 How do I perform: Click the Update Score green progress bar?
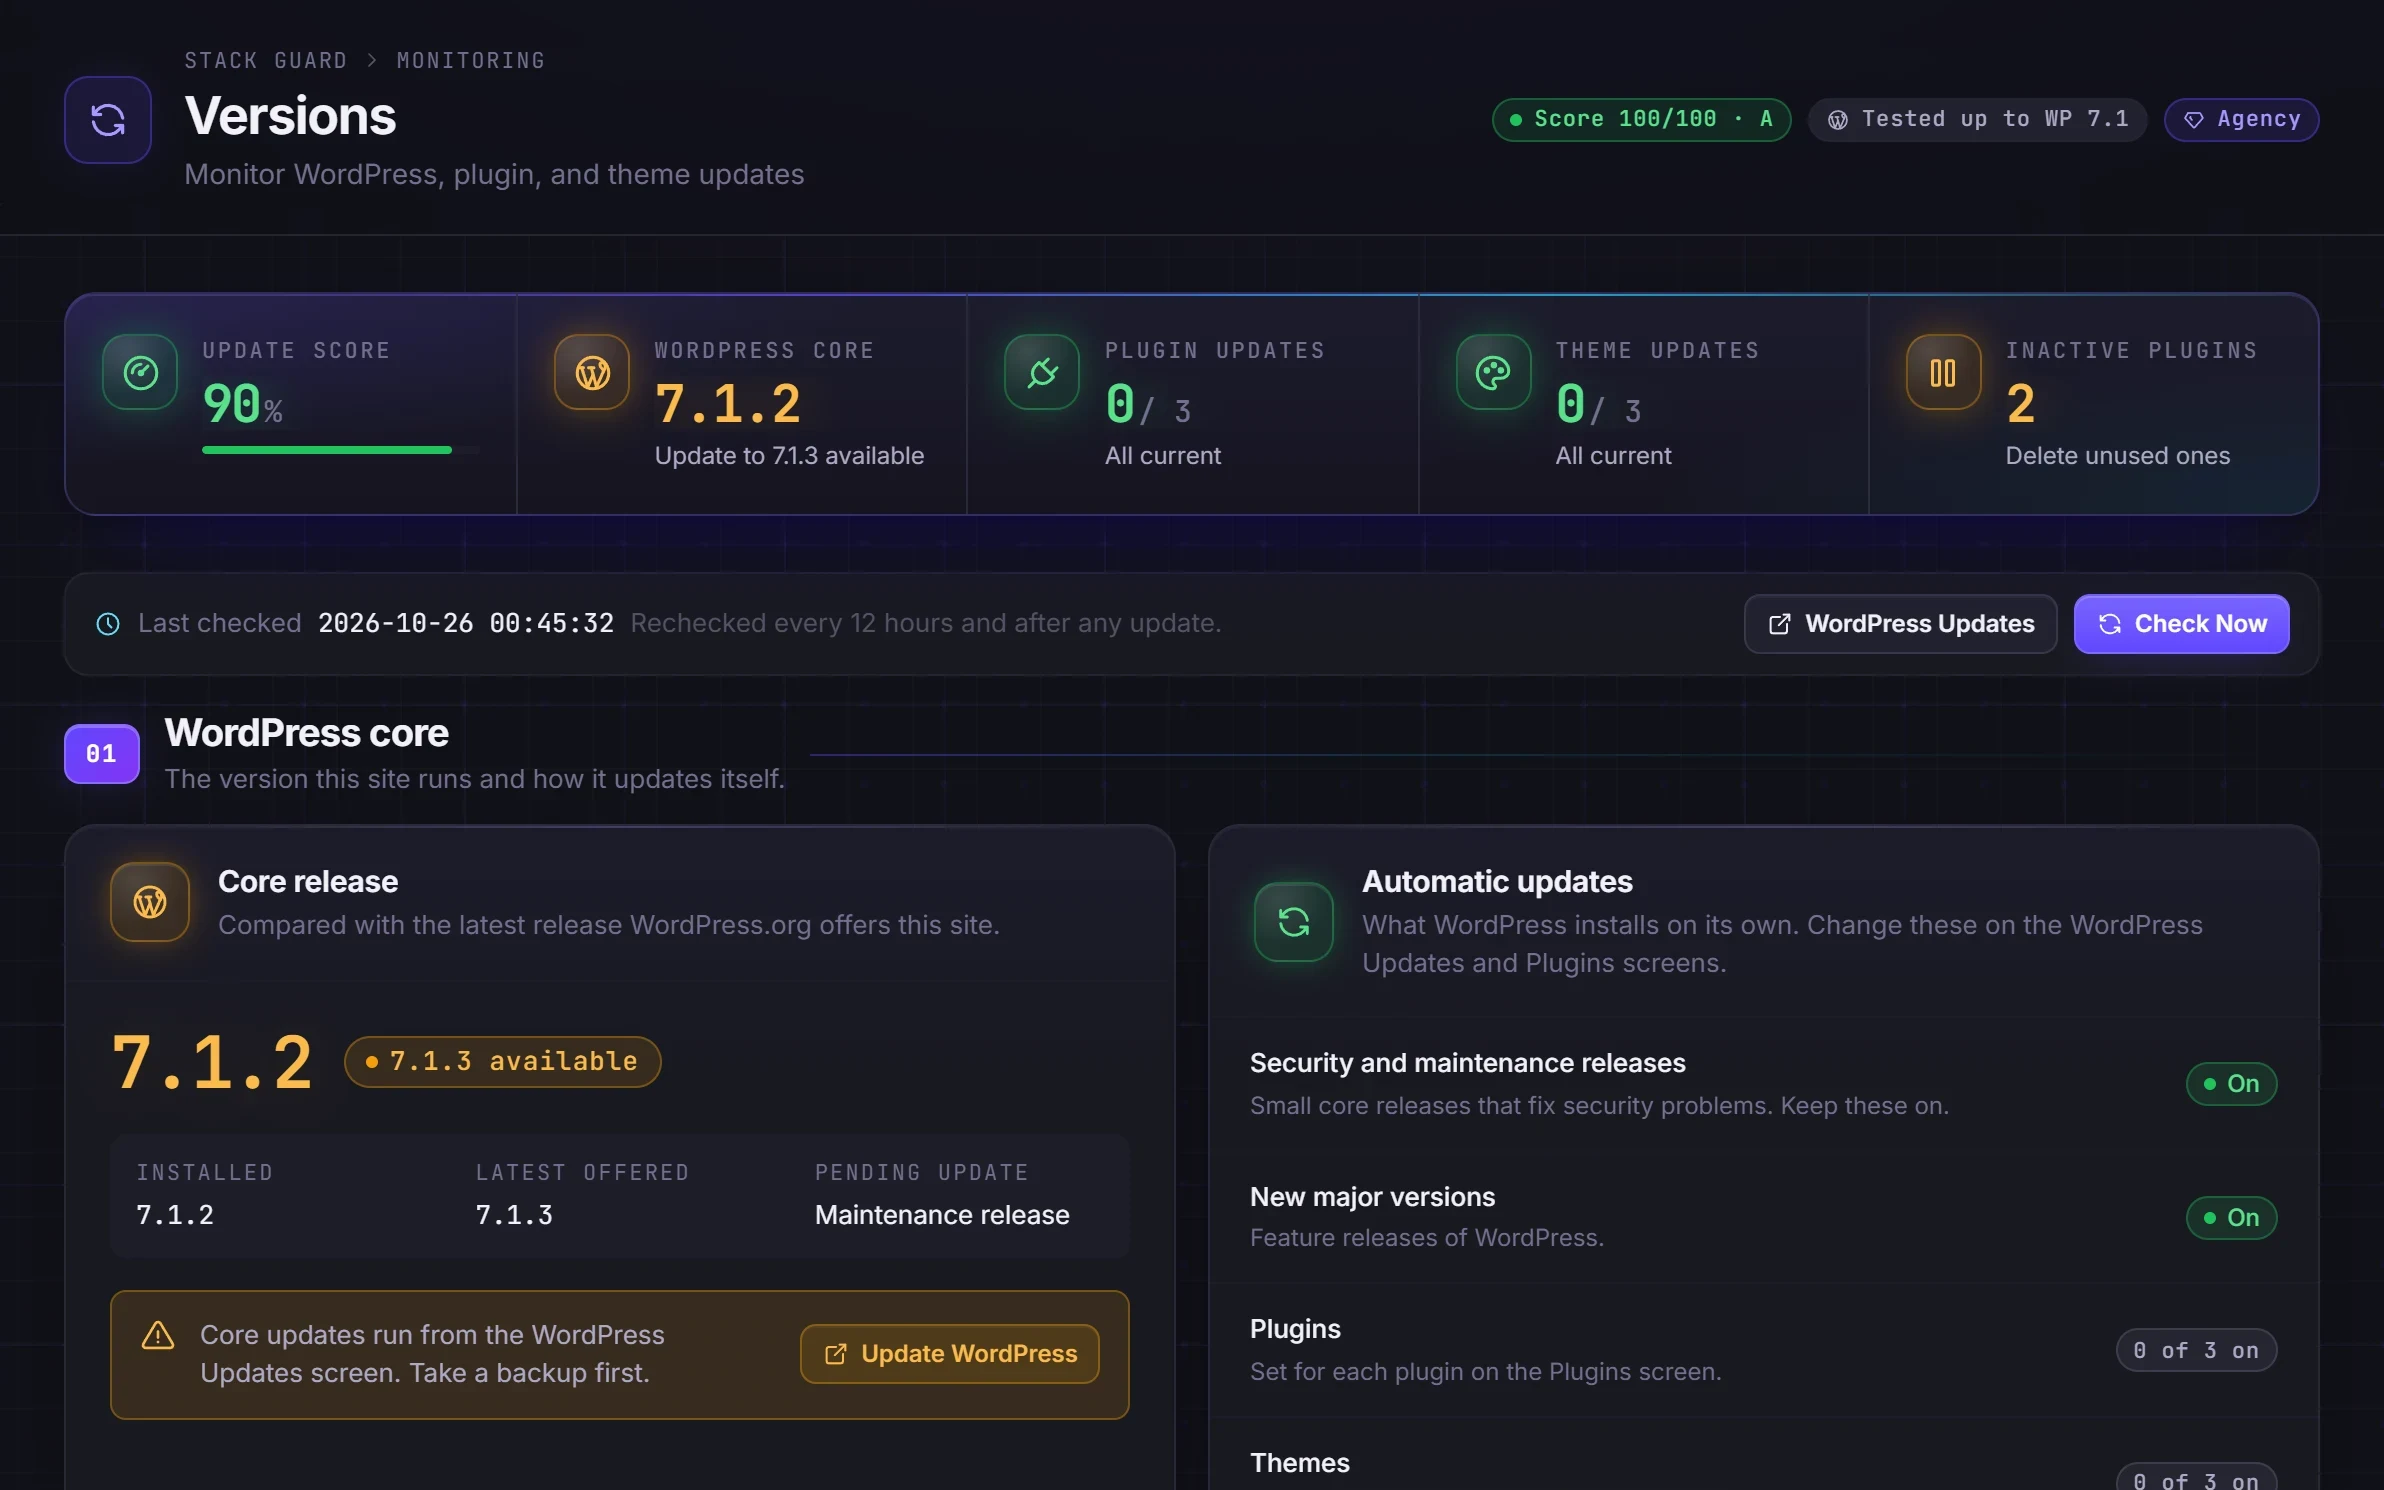327,451
